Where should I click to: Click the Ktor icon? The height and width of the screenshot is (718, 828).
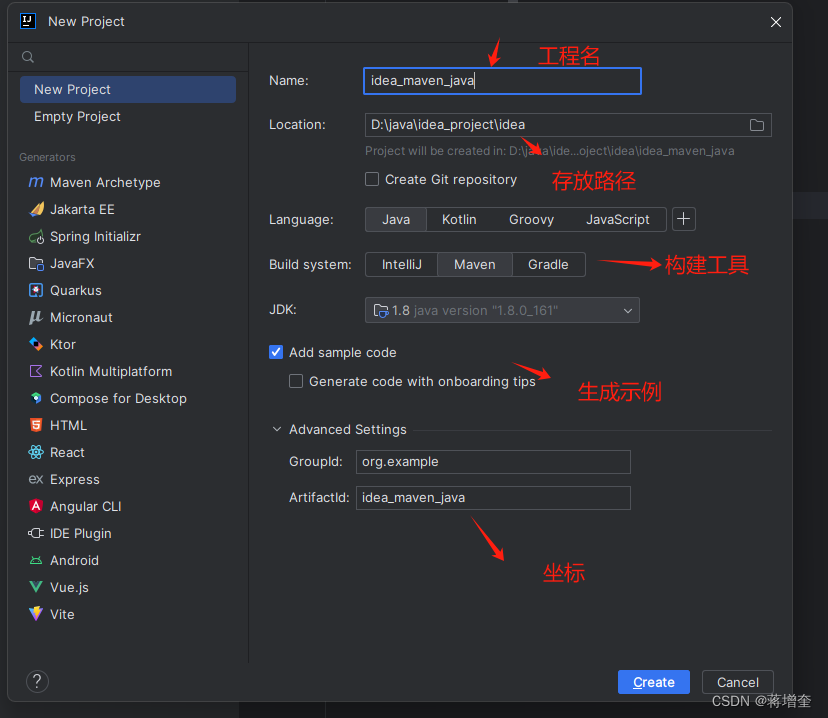coord(36,344)
